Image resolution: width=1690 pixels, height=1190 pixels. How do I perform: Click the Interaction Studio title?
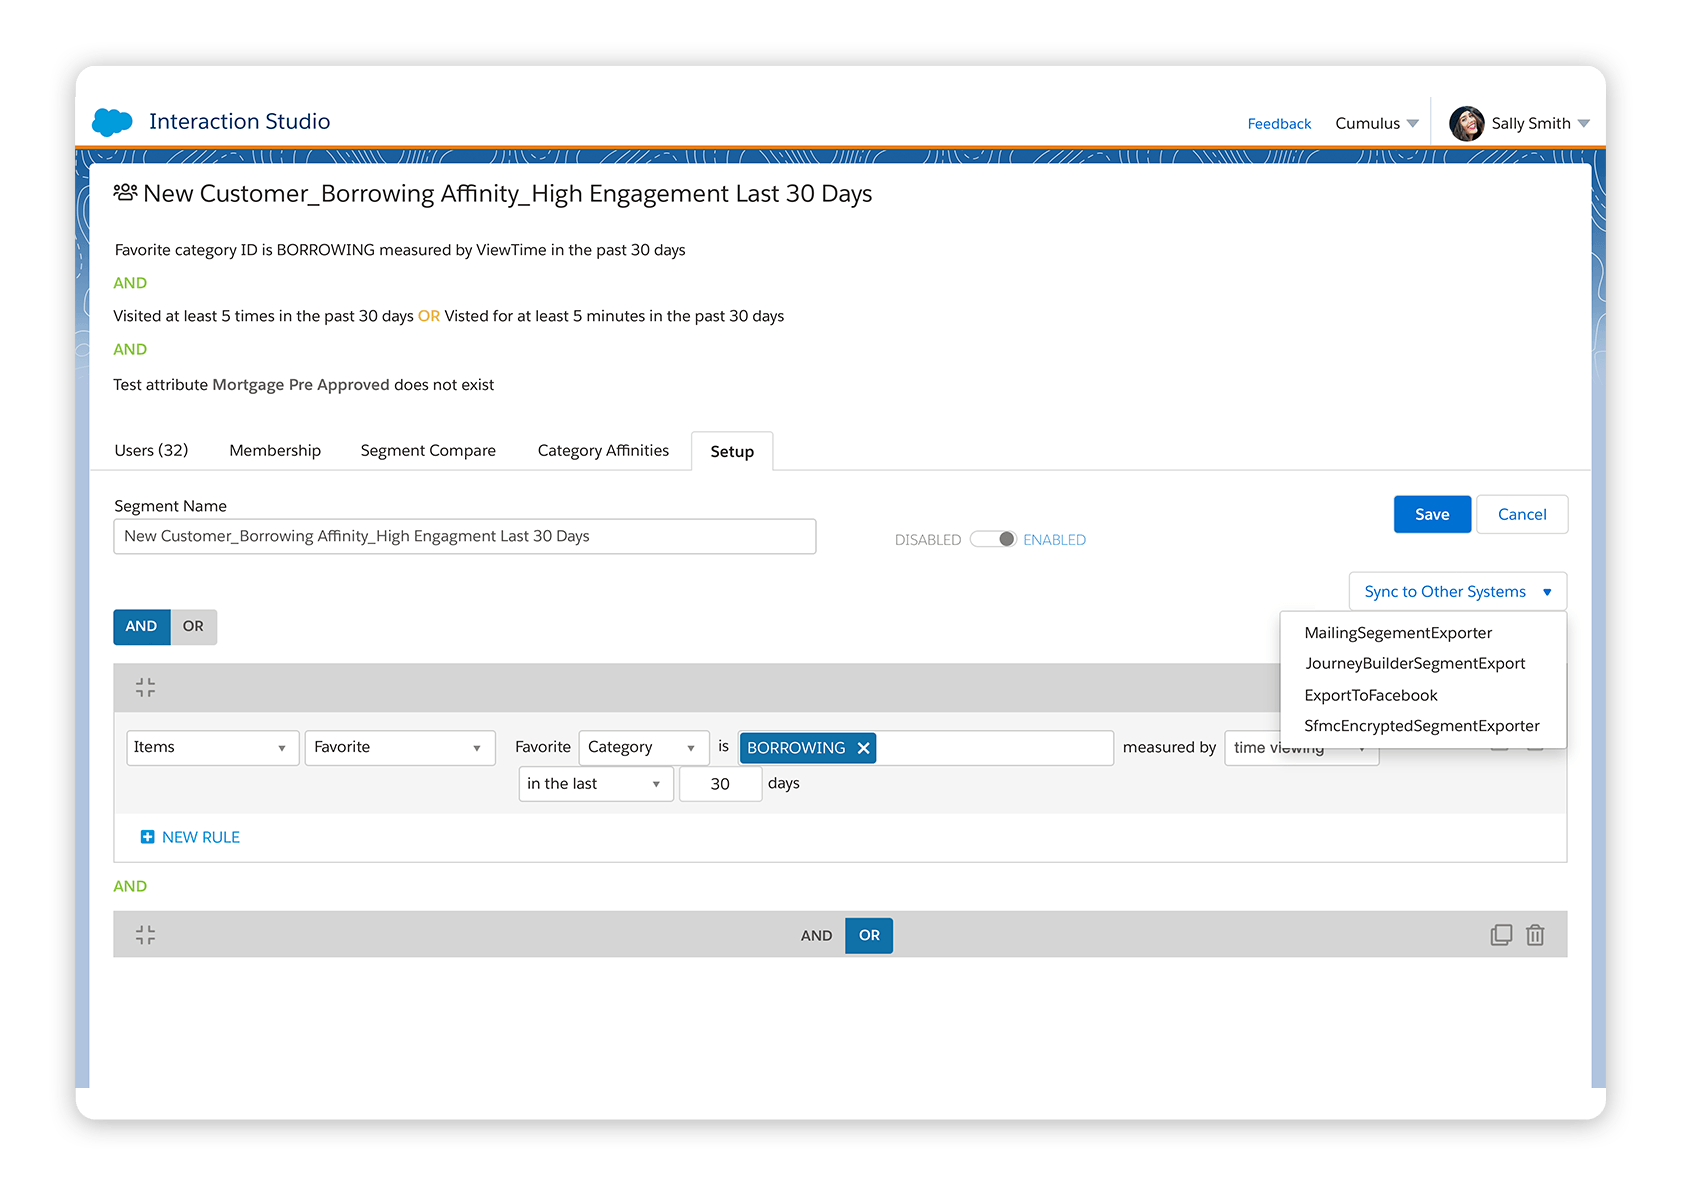tap(240, 122)
